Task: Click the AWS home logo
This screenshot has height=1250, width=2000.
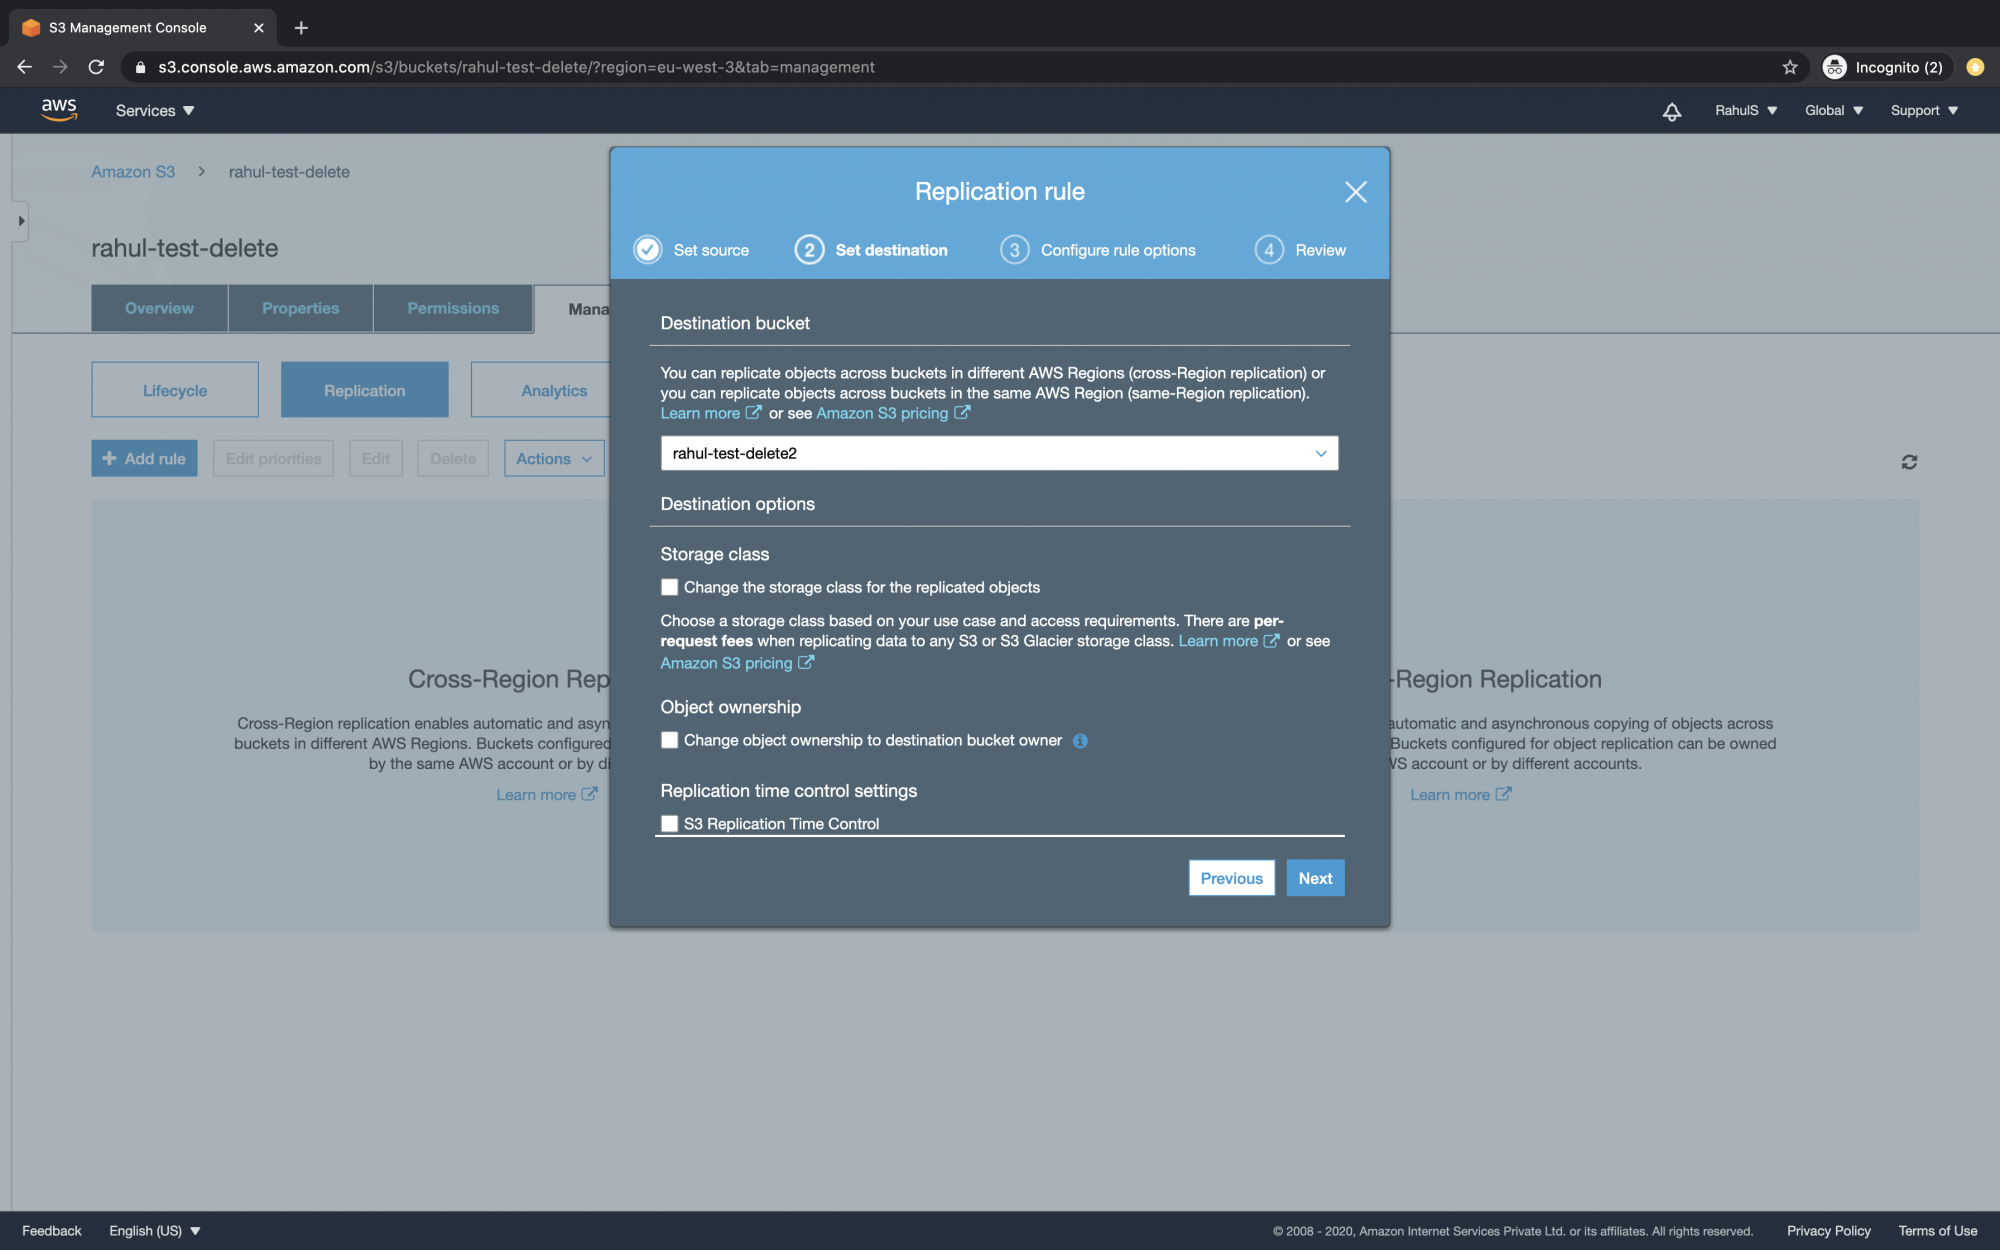Action: (x=59, y=110)
